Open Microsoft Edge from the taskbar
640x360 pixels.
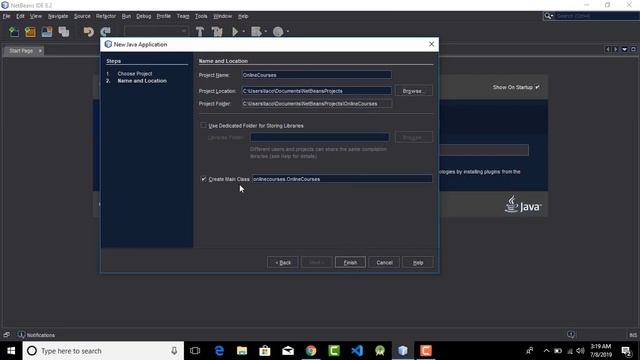219,351
